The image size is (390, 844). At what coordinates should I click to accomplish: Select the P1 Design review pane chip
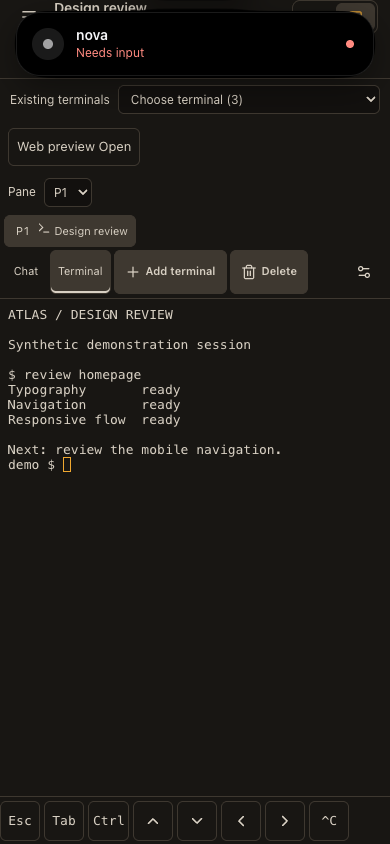point(70,231)
